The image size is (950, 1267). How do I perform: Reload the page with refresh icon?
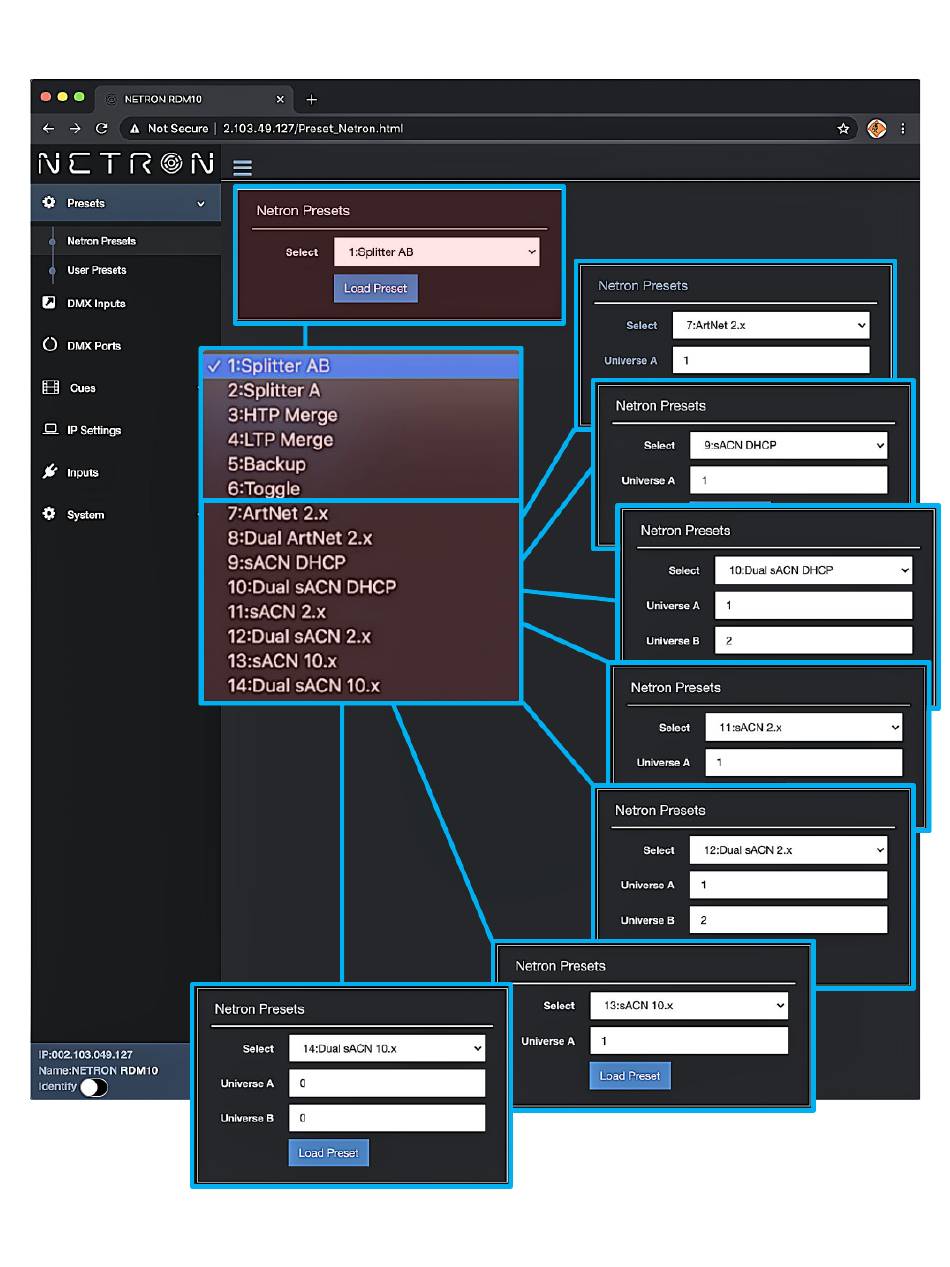click(101, 128)
